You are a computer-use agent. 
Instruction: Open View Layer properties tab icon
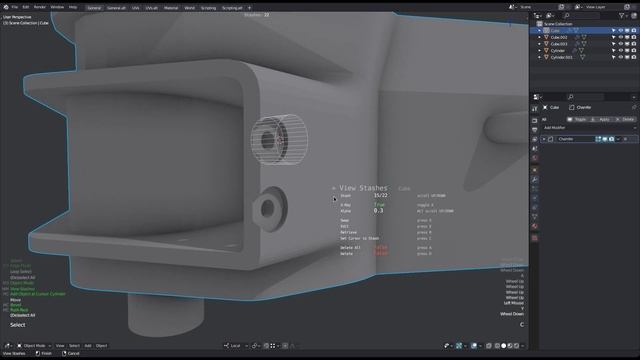[535, 139]
